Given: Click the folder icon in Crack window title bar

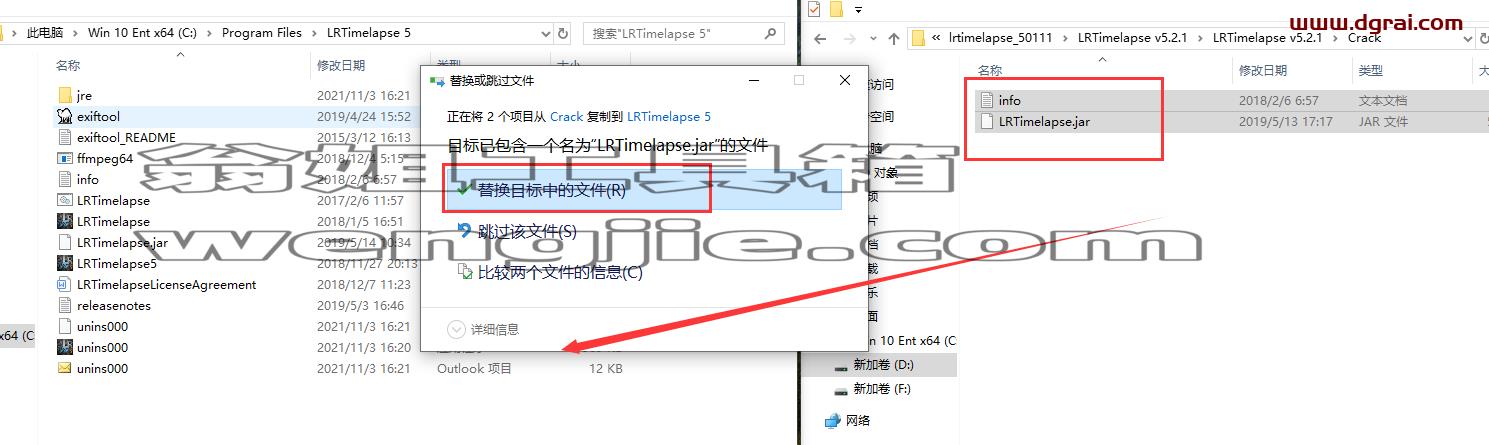Looking at the screenshot, I should pos(837,9).
